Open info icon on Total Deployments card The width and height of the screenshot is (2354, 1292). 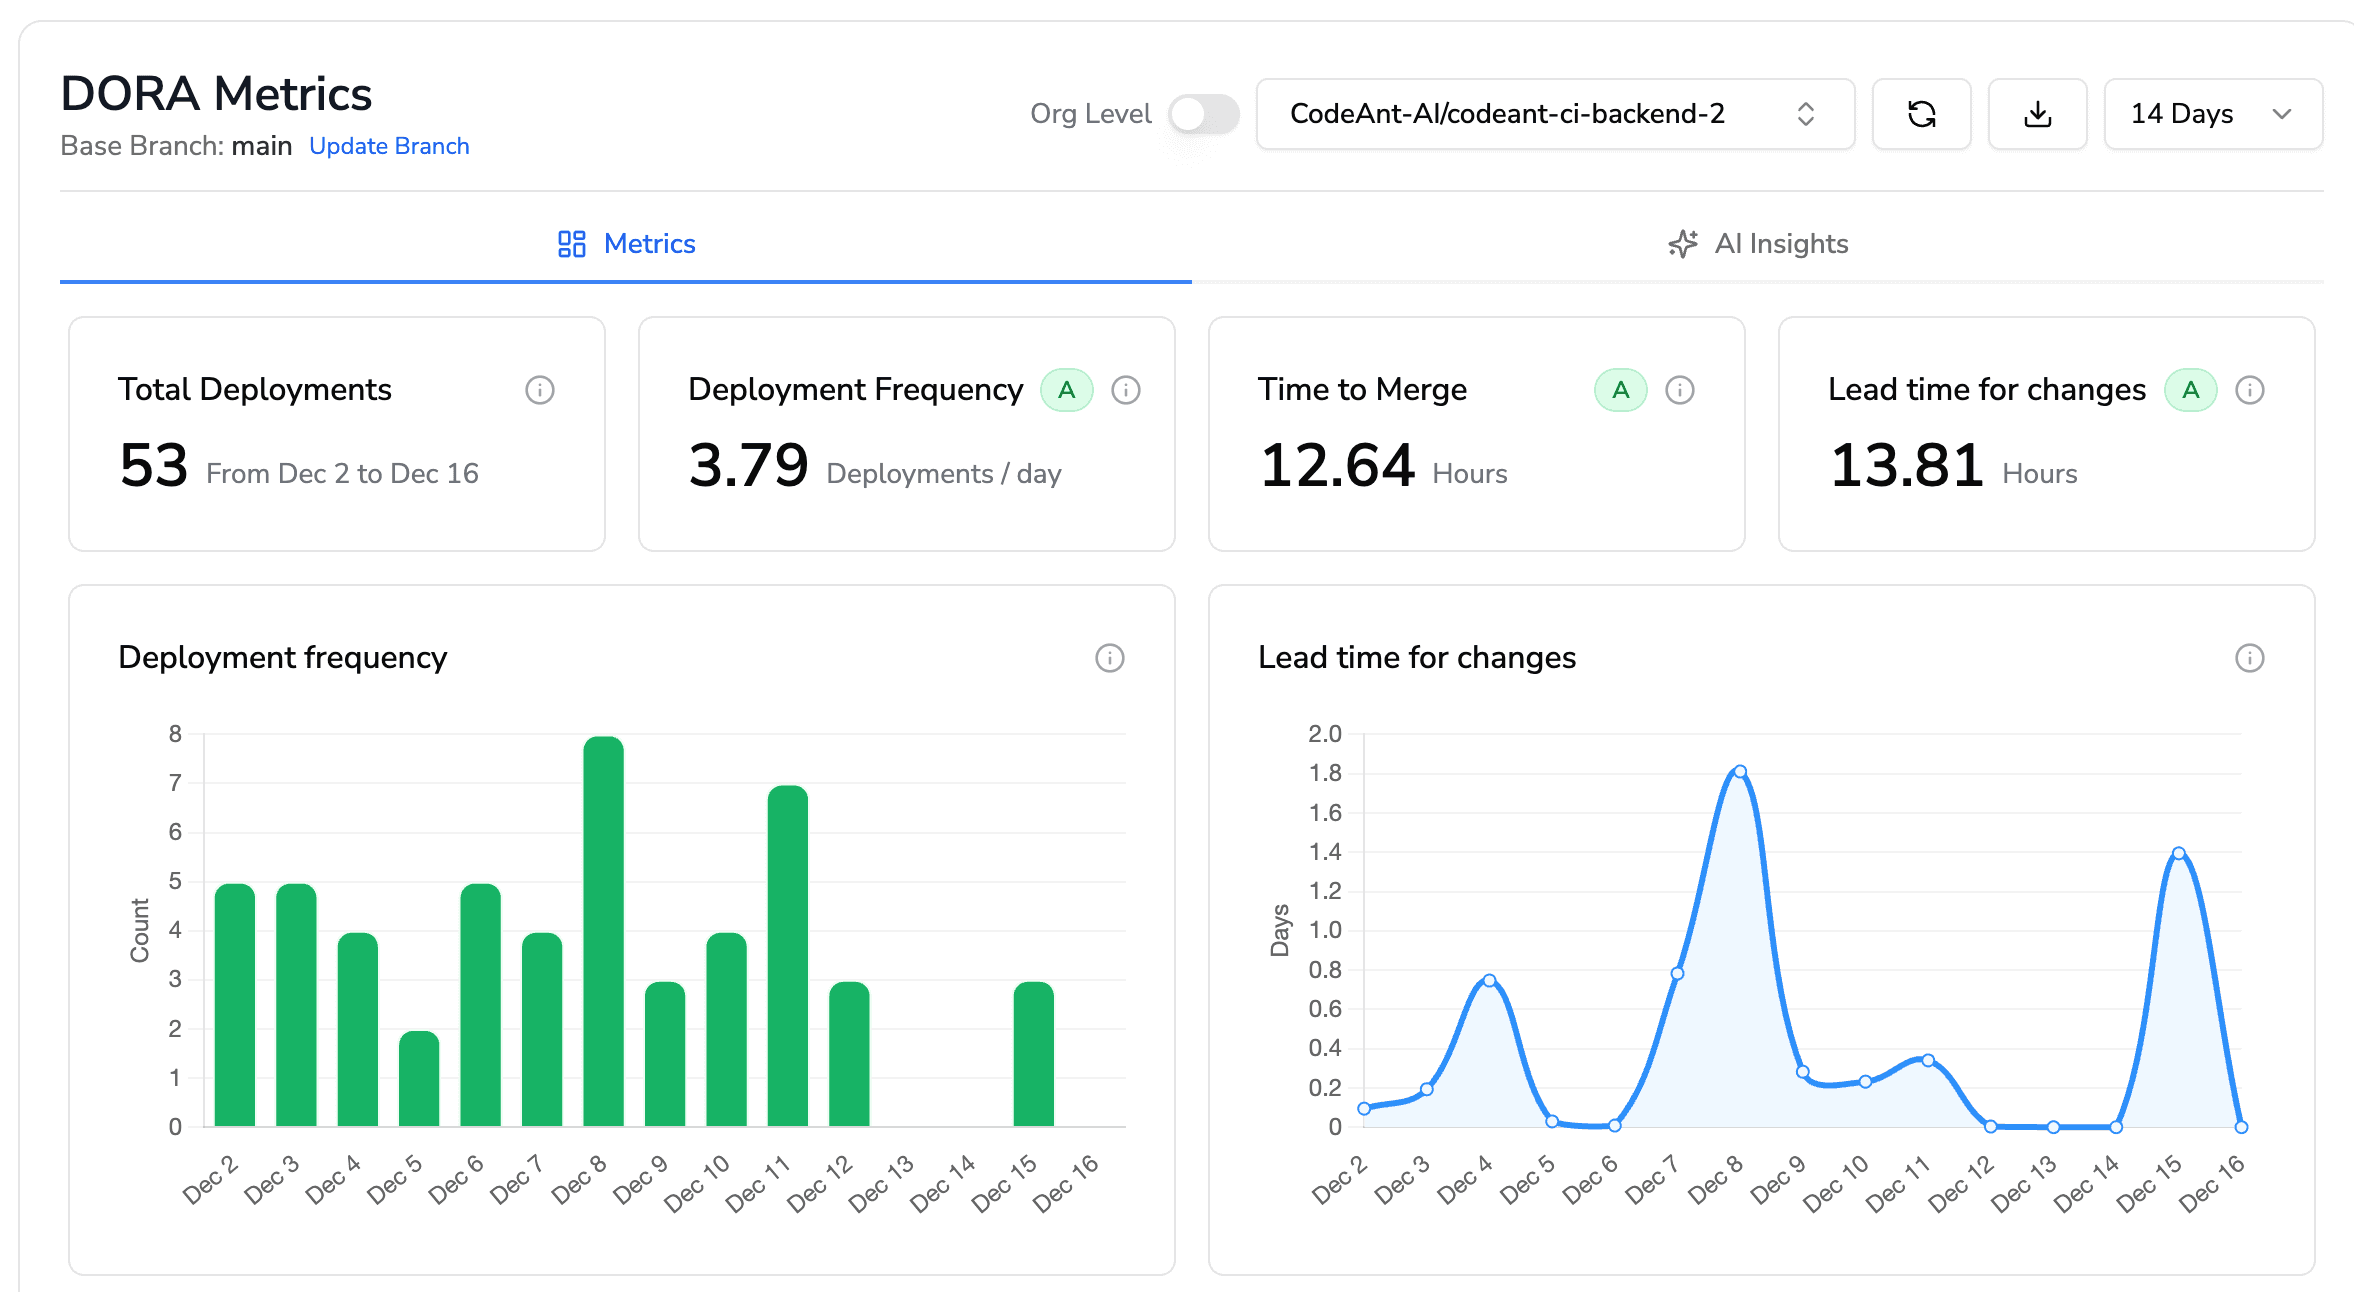tap(540, 390)
